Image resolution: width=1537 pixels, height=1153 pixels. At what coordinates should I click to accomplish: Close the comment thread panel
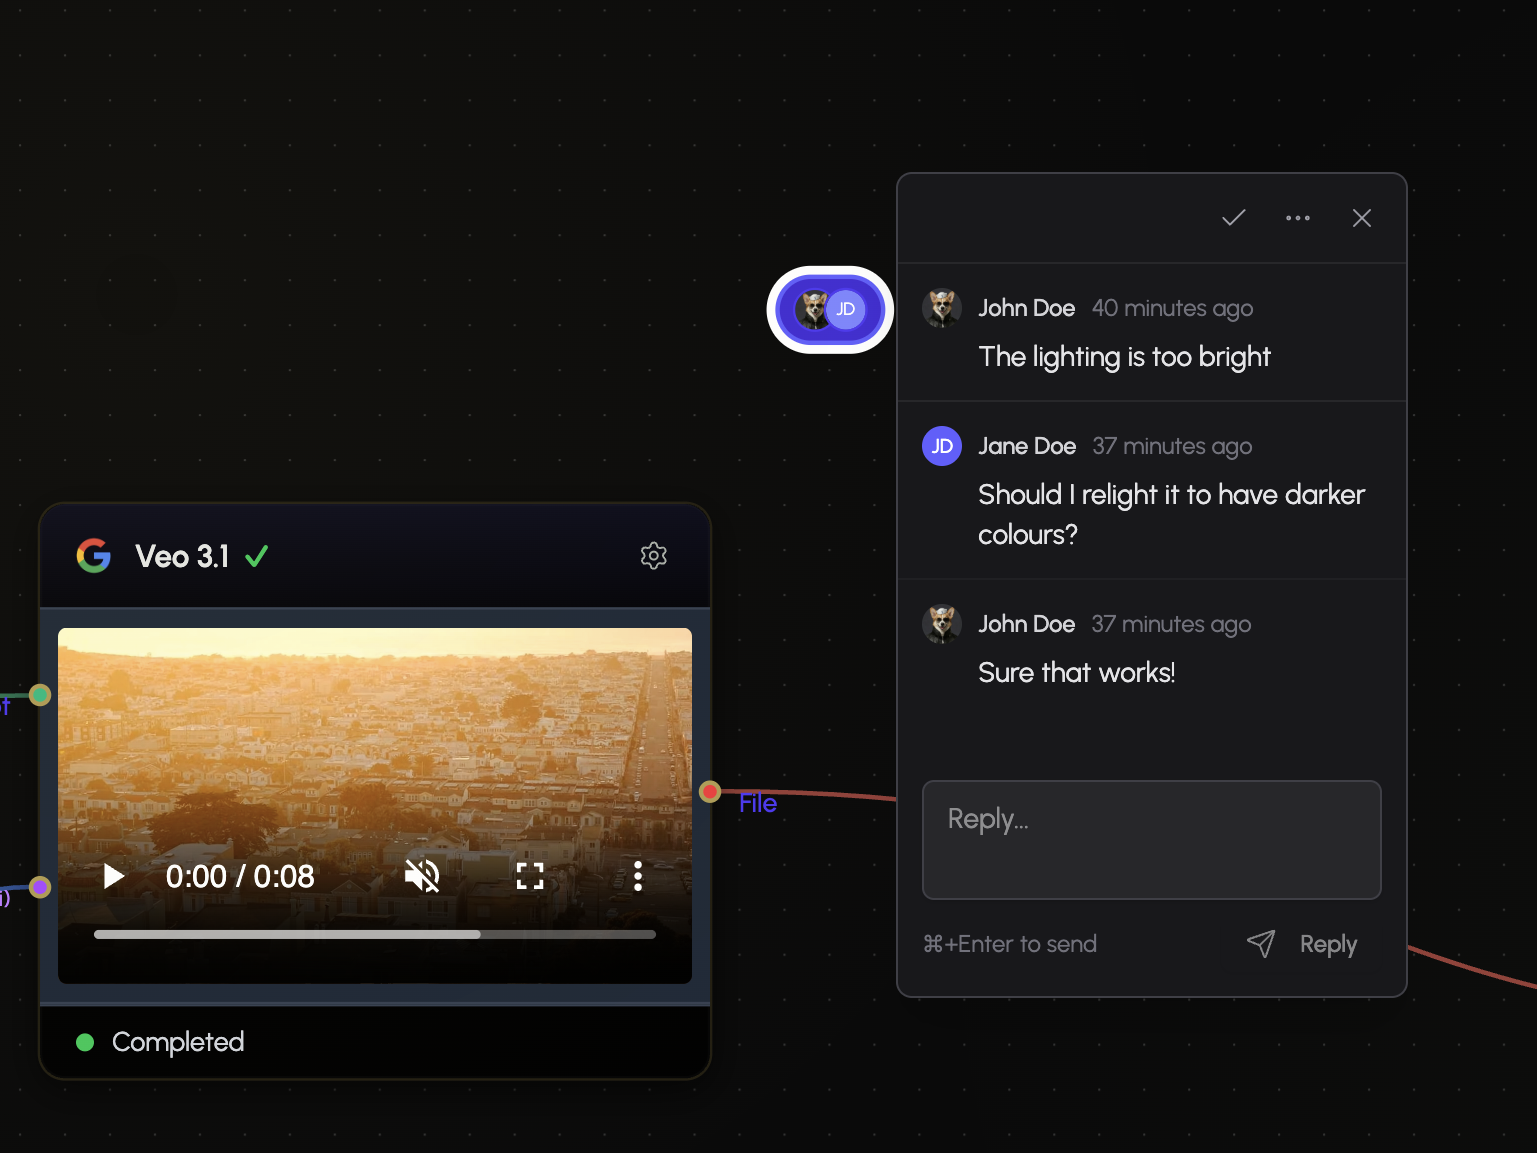pyautogui.click(x=1361, y=218)
